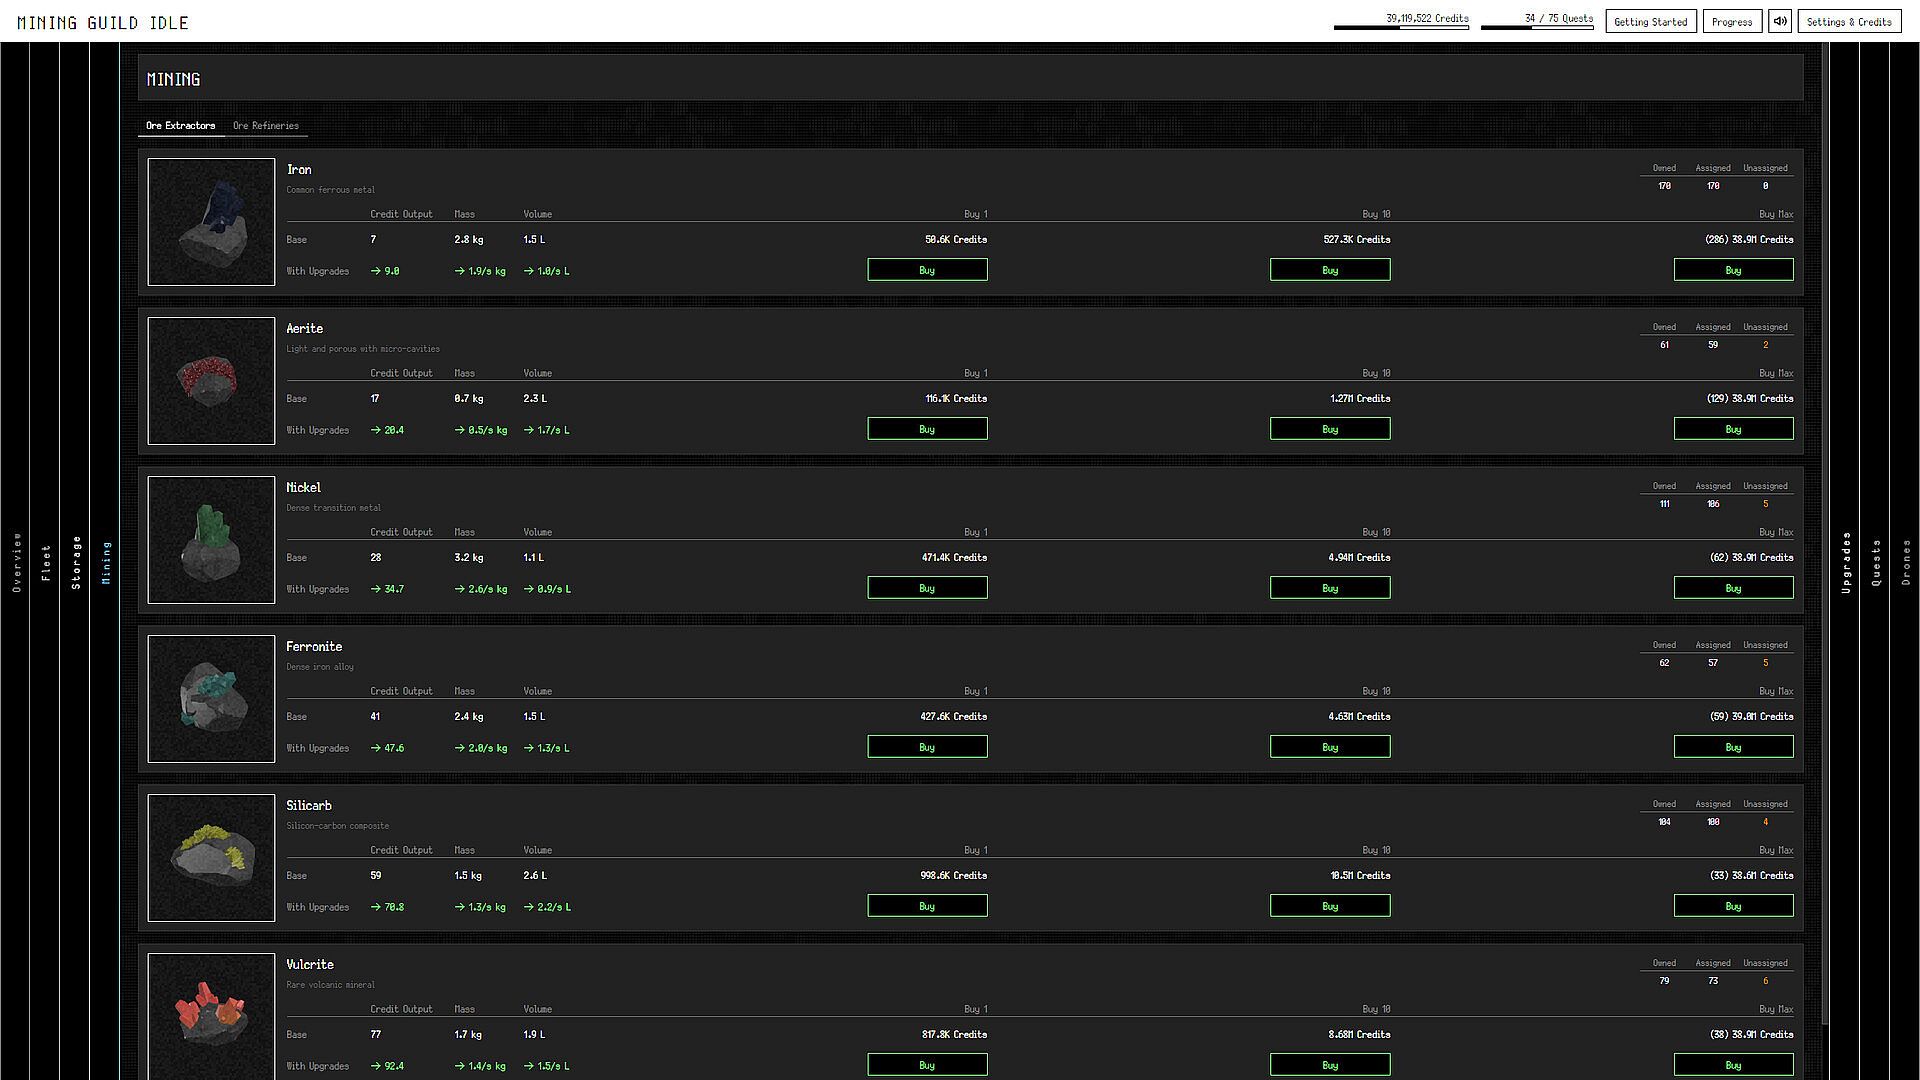Click Iron's 50.6K Credits price
The width and height of the screenshot is (1920, 1080).
[x=956, y=240]
